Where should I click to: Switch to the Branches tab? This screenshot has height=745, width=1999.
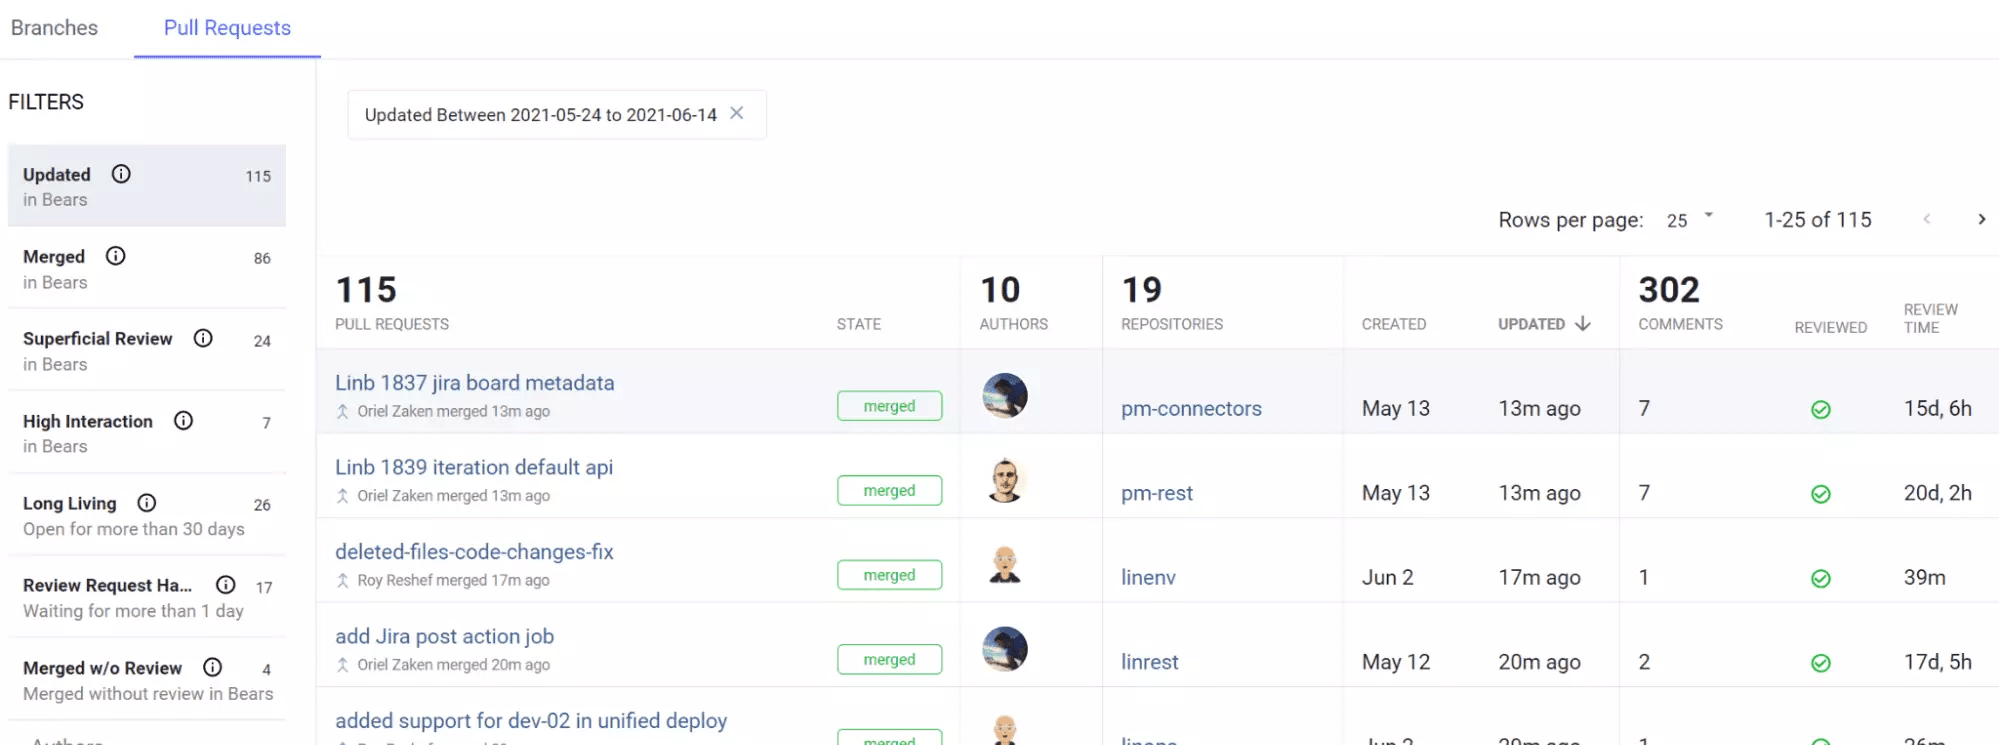click(54, 28)
